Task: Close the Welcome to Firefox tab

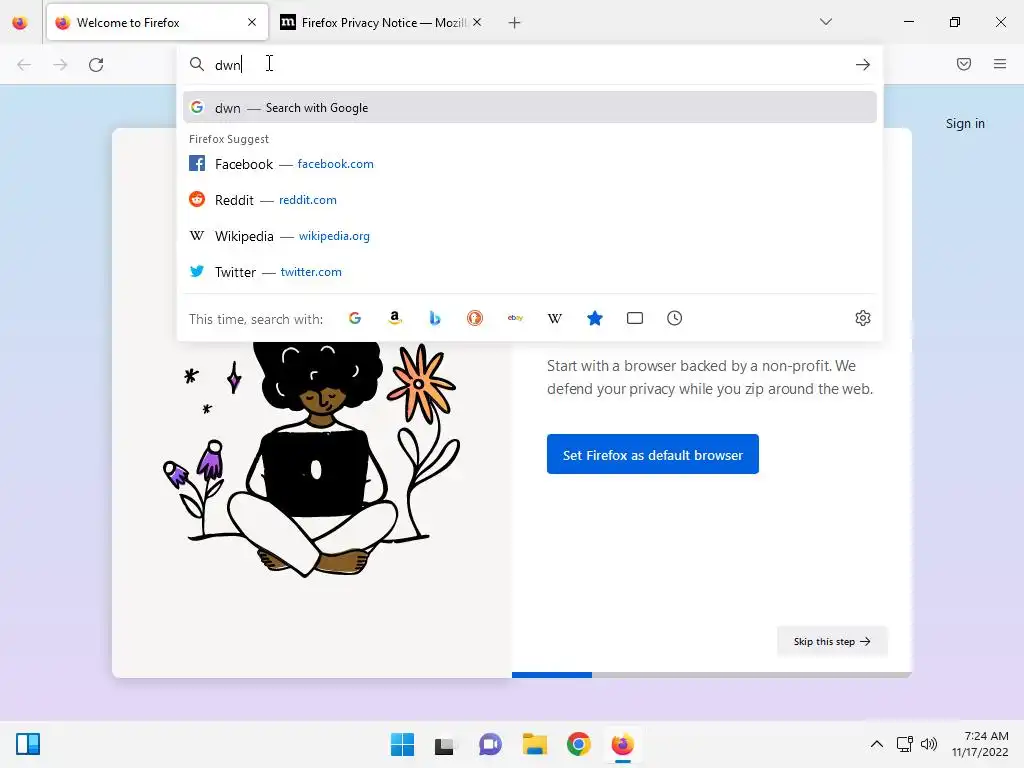Action: click(252, 22)
